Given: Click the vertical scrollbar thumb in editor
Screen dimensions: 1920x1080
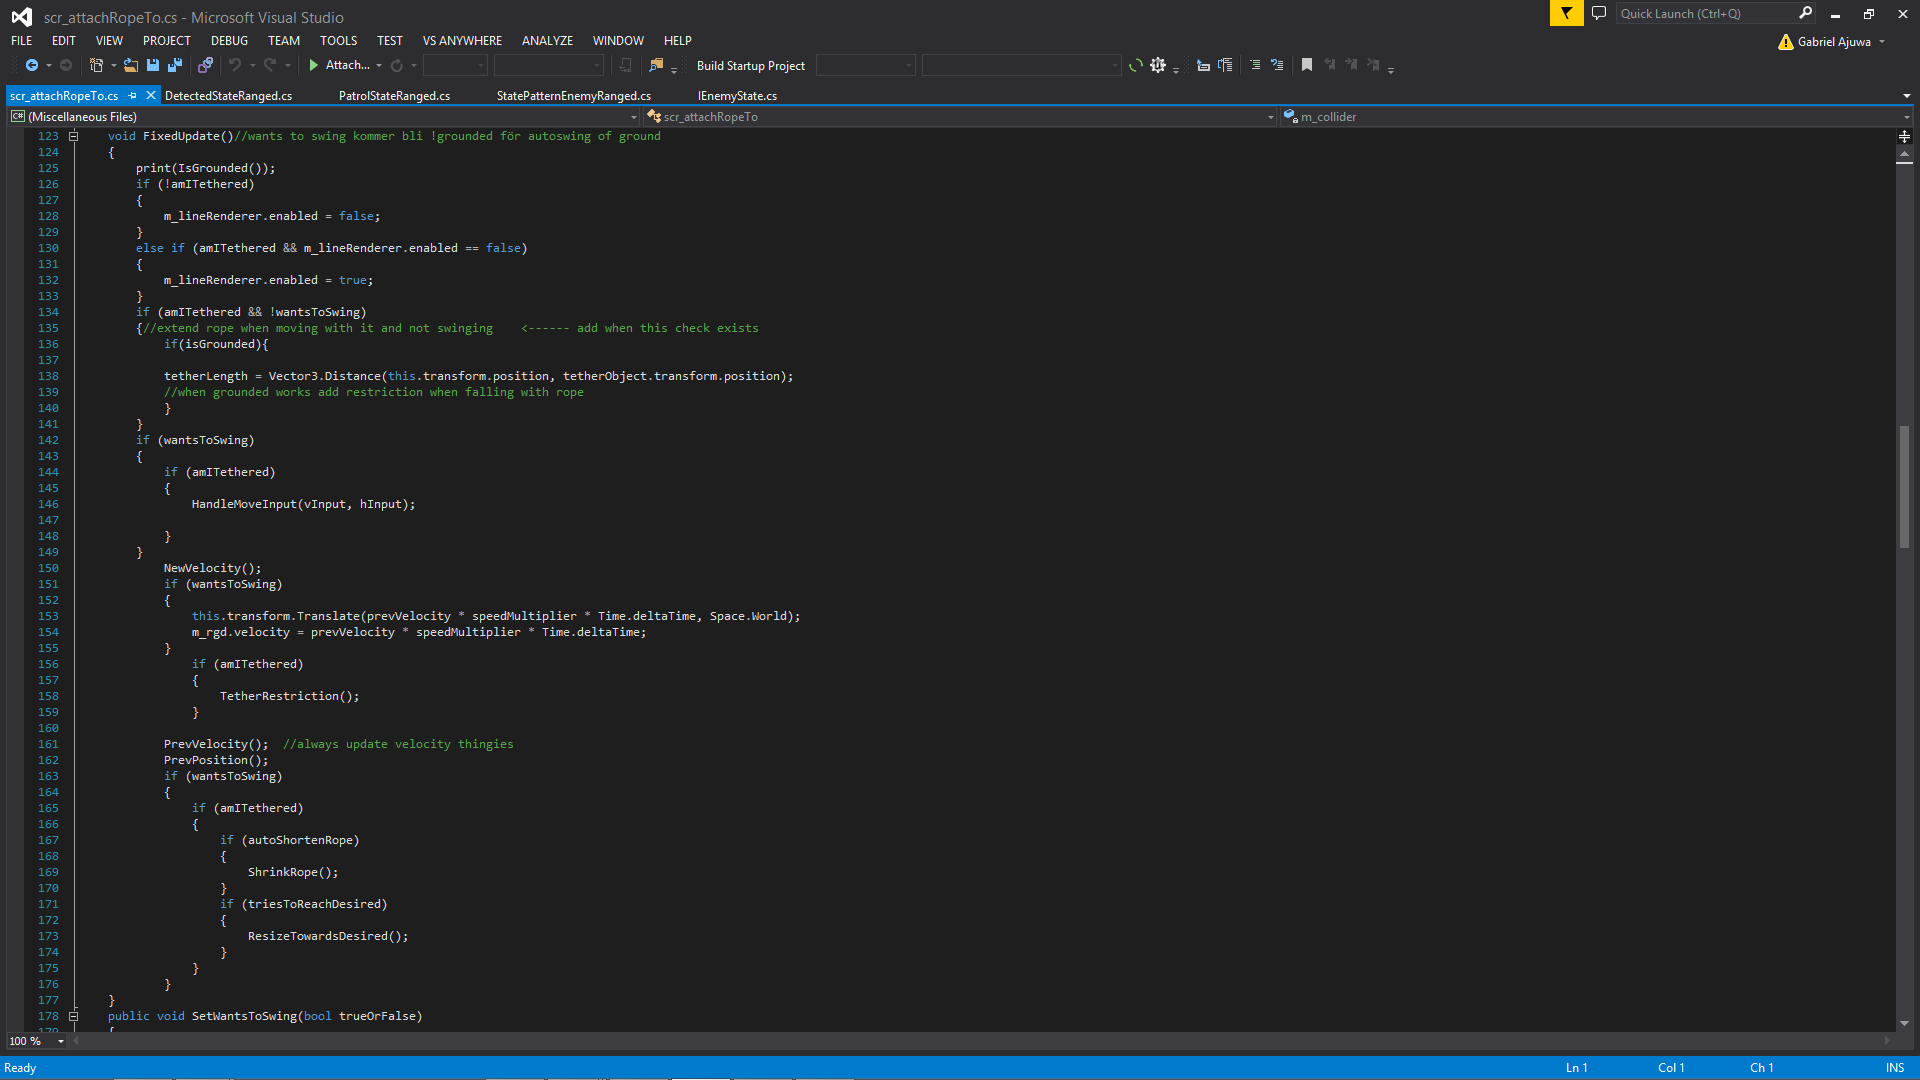Looking at the screenshot, I should [1904, 487].
